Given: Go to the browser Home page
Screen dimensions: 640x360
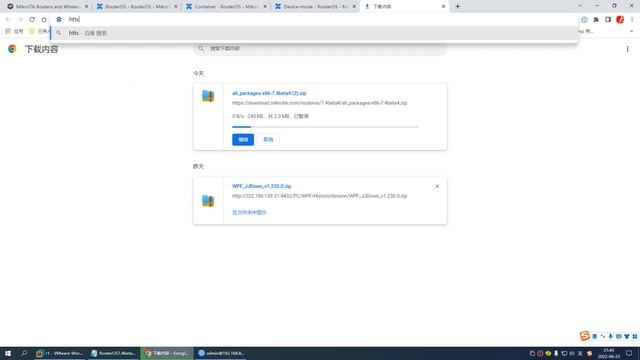Looking at the screenshot, I should (x=44, y=19).
